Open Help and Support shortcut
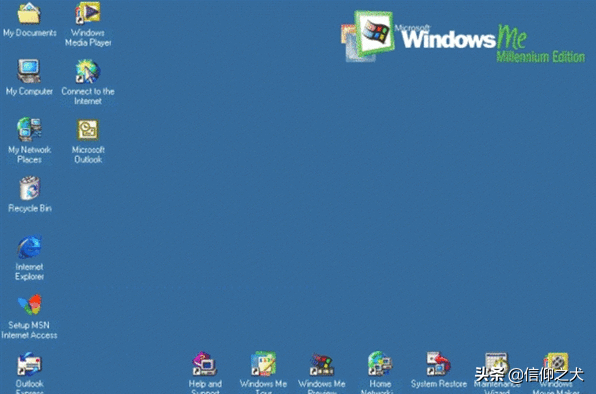This screenshot has width=596, height=394. coord(205,364)
